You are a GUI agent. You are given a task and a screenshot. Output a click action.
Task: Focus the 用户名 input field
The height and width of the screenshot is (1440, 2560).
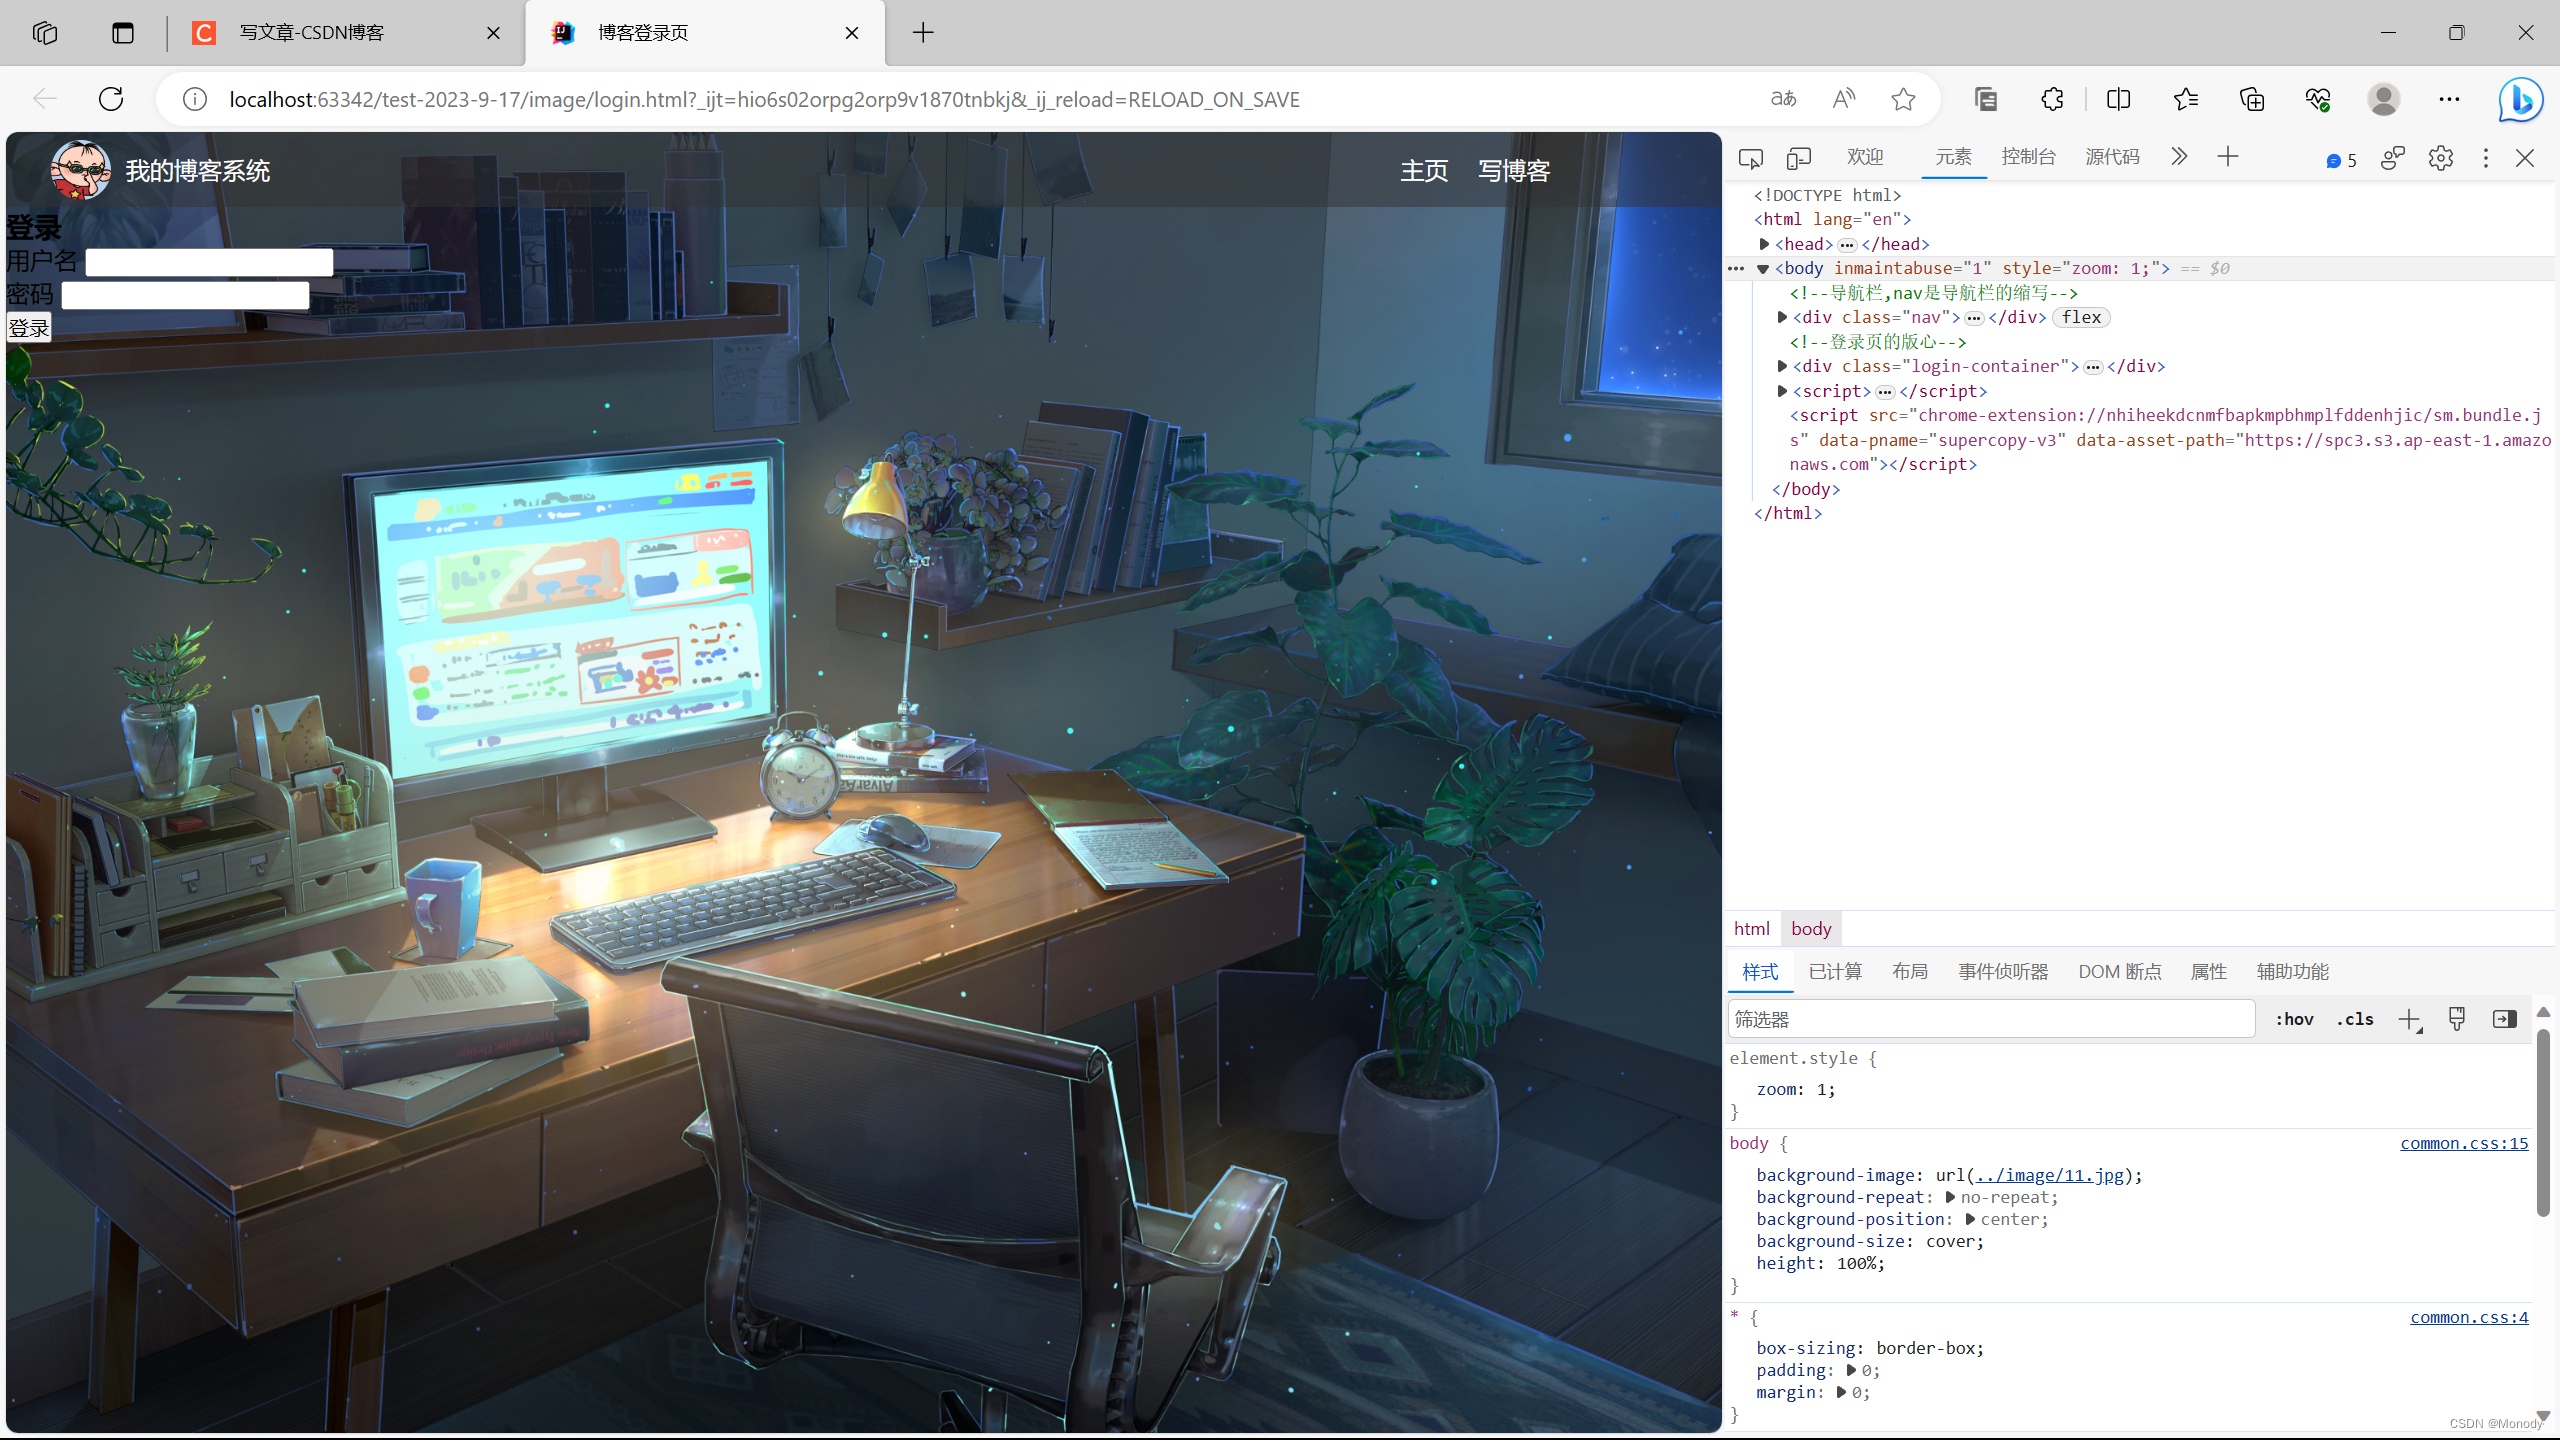coord(209,262)
